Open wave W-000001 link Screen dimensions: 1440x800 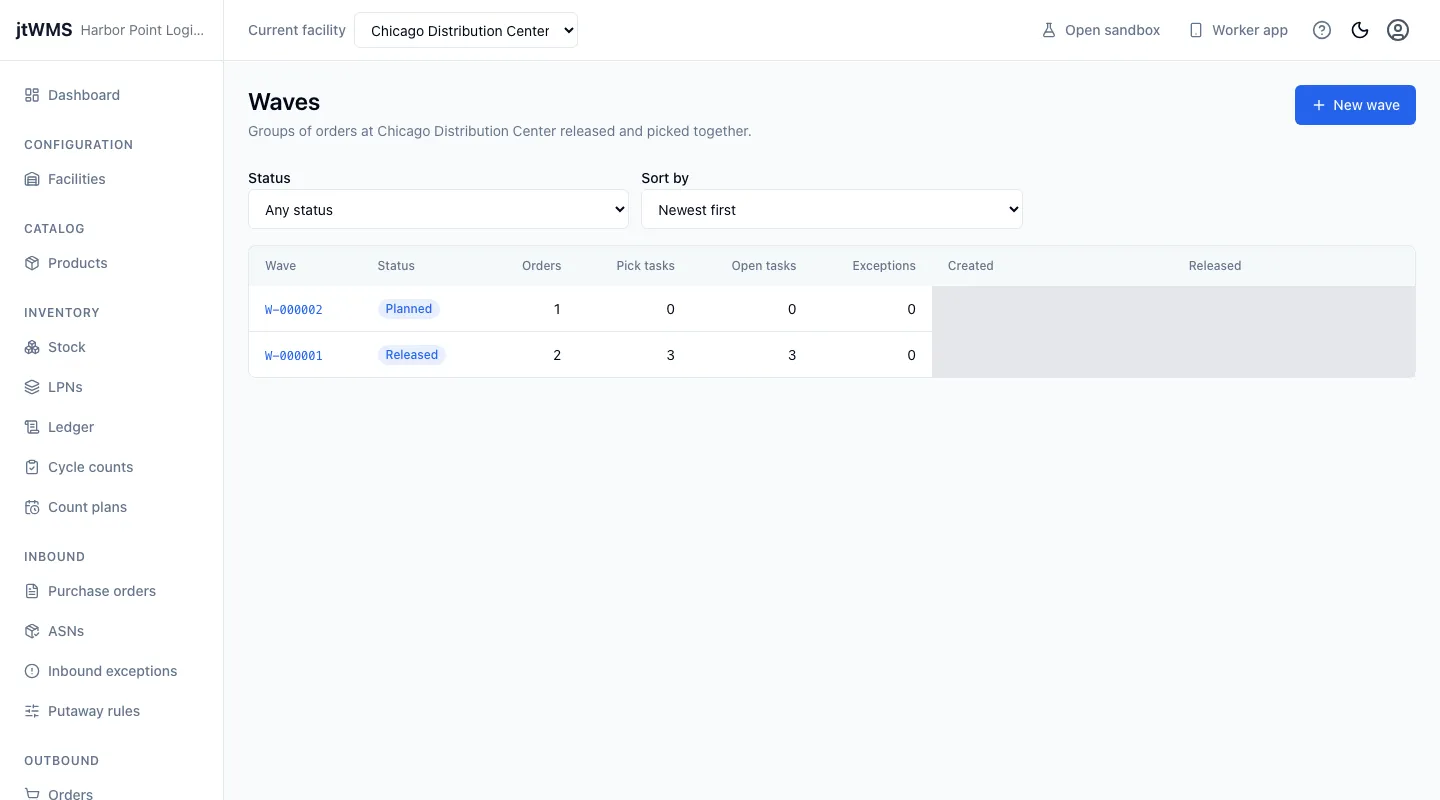pyautogui.click(x=294, y=356)
